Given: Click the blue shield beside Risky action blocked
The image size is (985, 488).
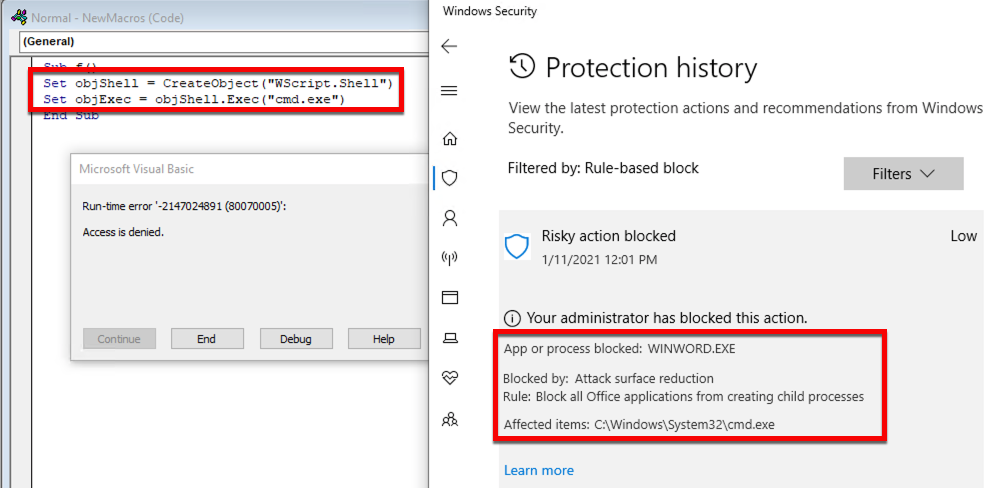Looking at the screenshot, I should (x=516, y=247).
